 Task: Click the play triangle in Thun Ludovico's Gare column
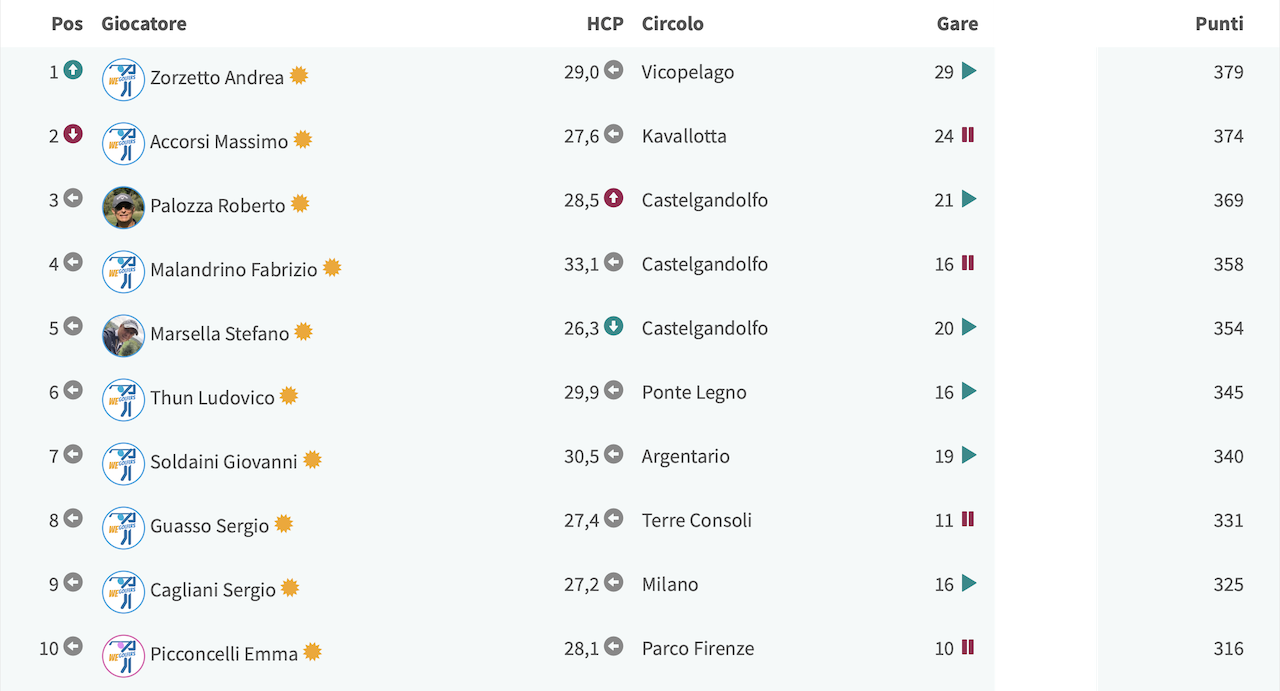(x=968, y=391)
